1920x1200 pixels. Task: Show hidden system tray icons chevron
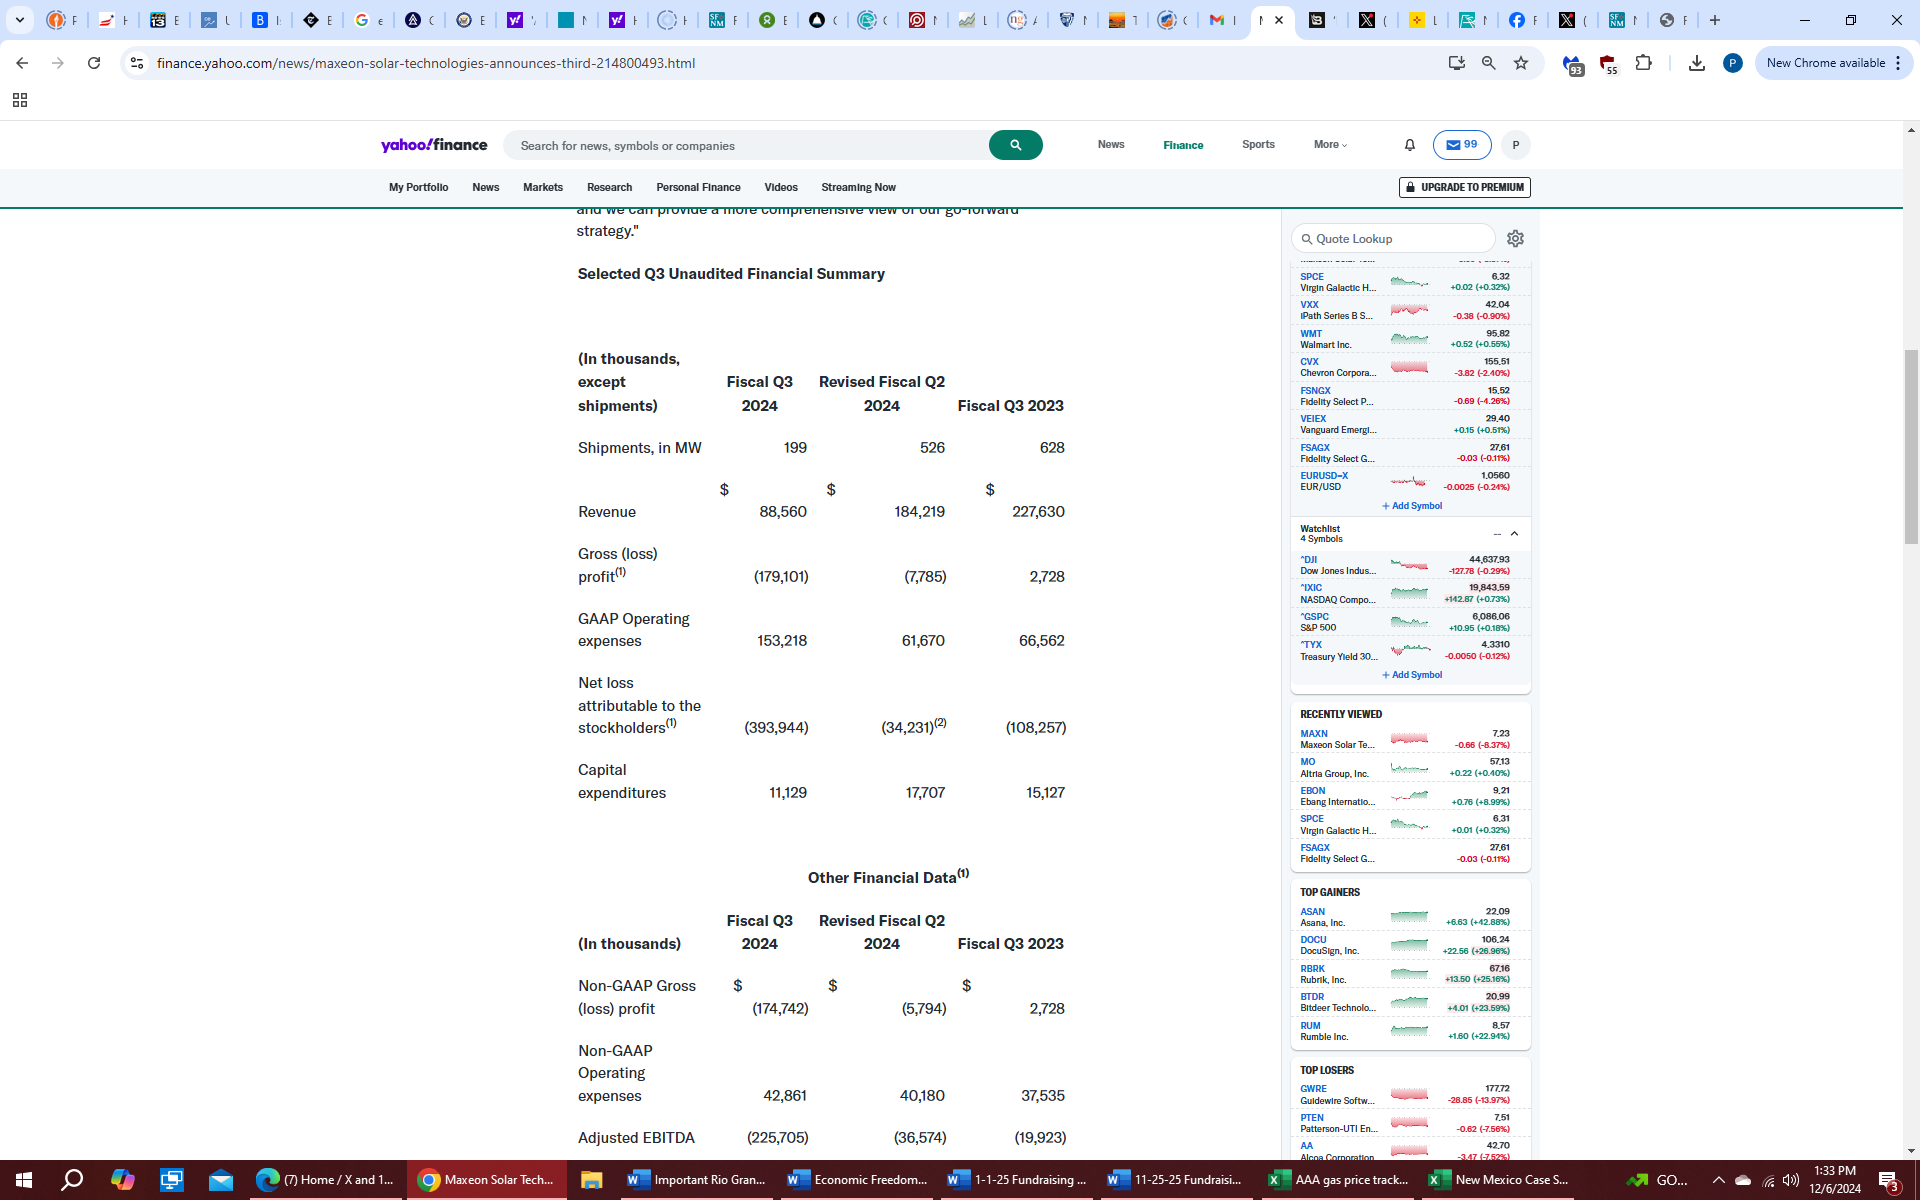[1718, 1180]
